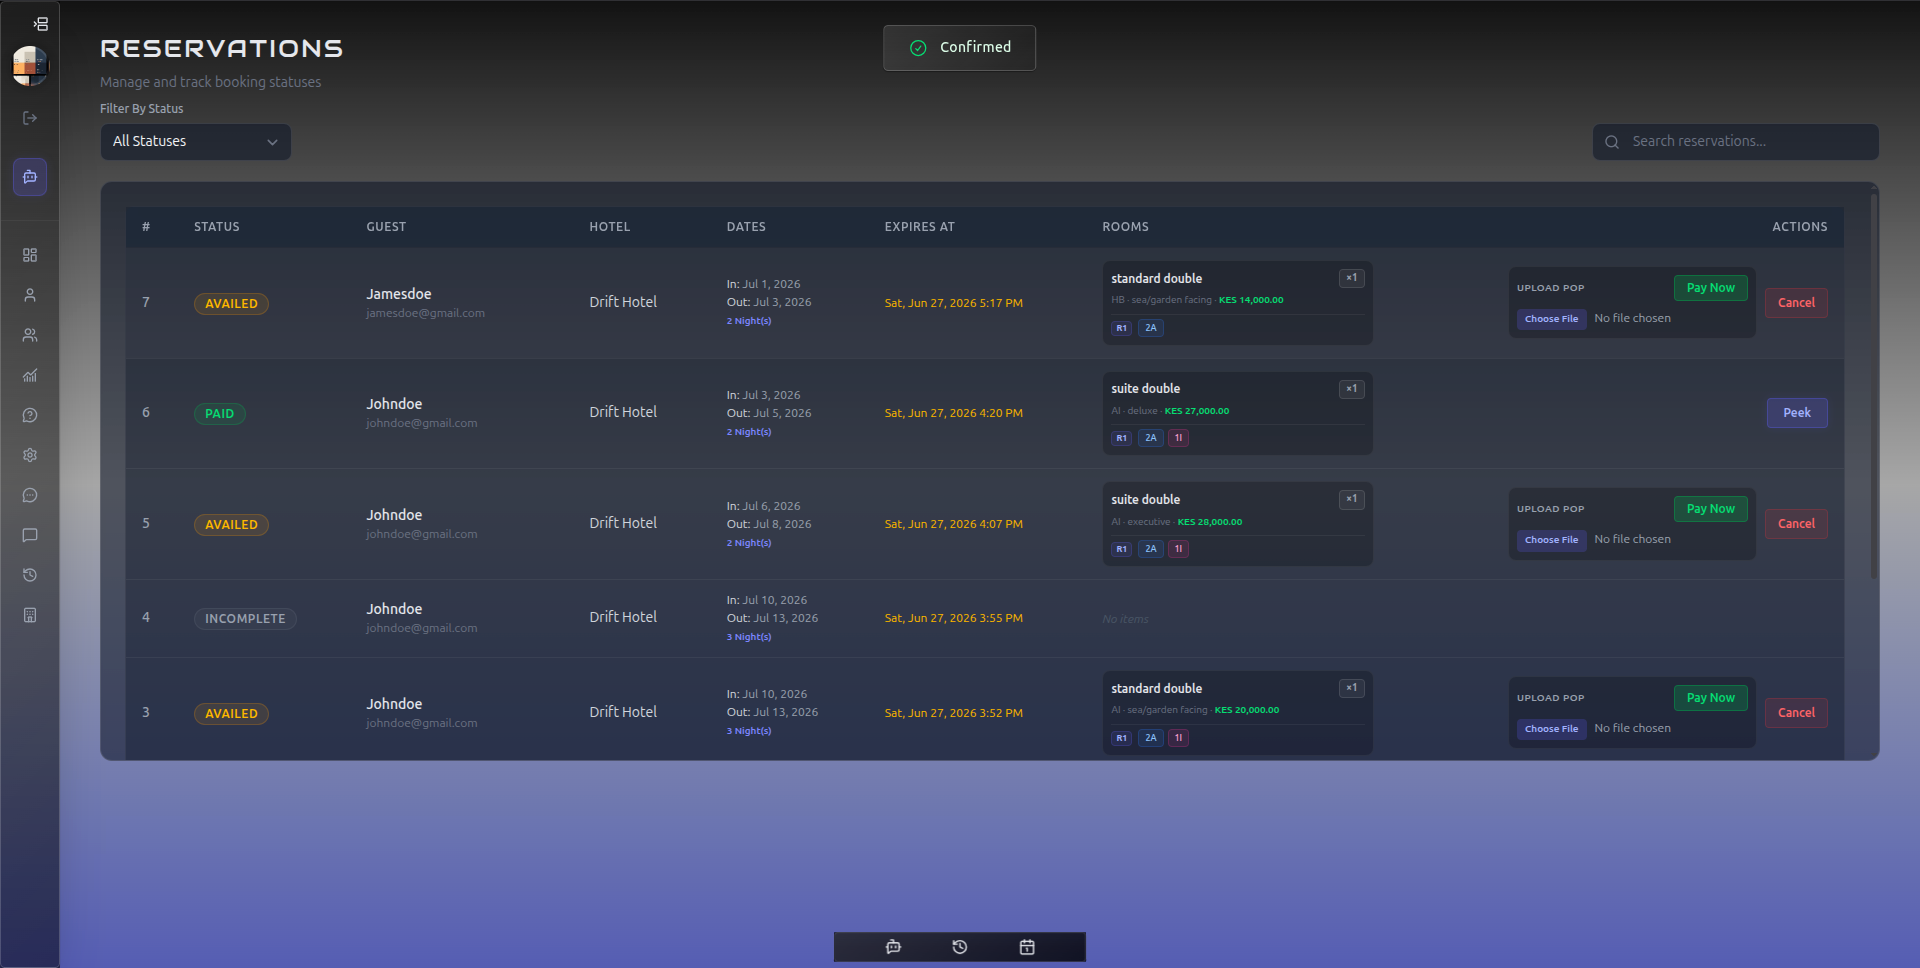Click the AVAILED badge on reservation 5
Viewport: 1920px width, 968px height.
coord(231,525)
